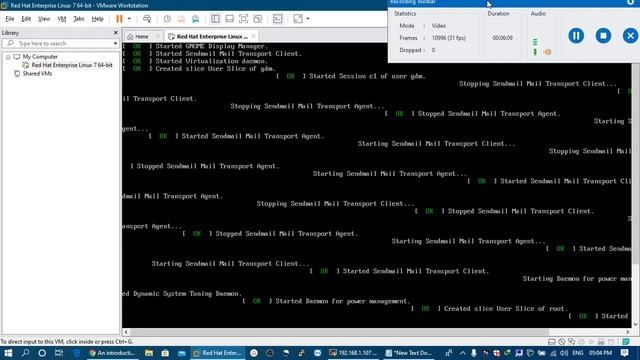The height and width of the screenshot is (360, 640).
Task: Open recording toolbar settings gear
Action: tap(631, 2)
